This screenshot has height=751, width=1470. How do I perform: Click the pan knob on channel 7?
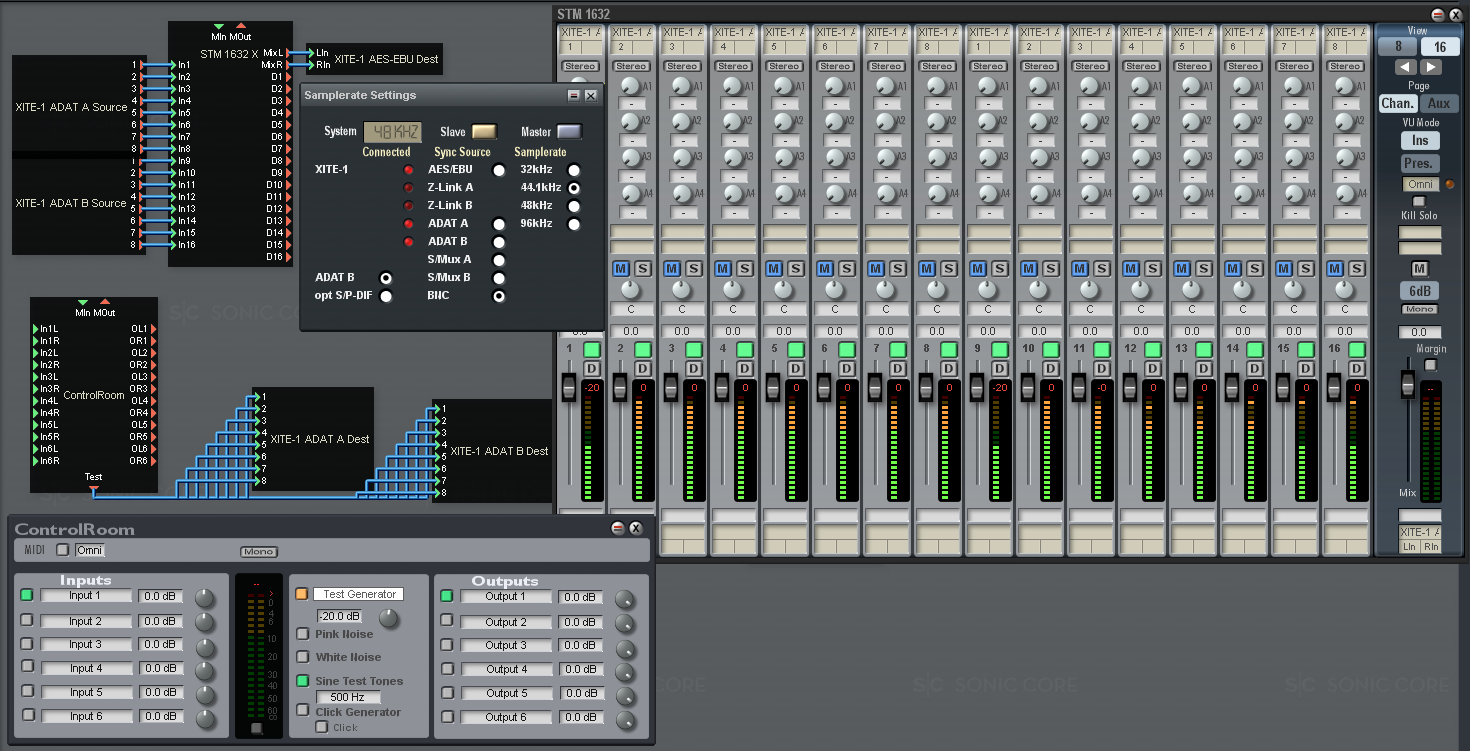(x=886, y=289)
